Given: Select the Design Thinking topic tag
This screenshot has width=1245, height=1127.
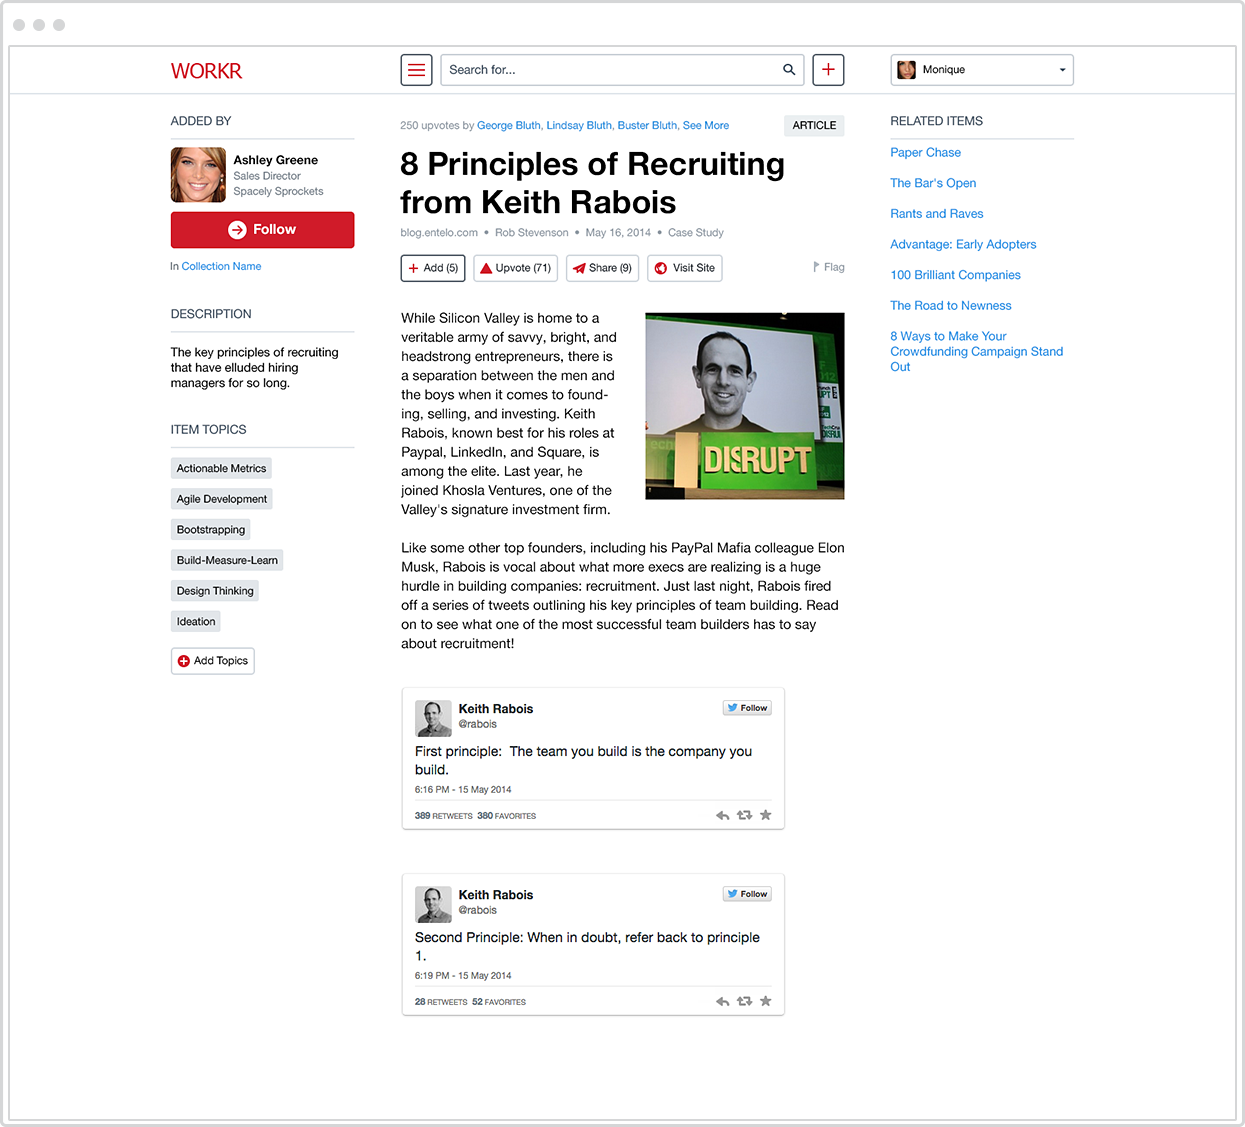Looking at the screenshot, I should coord(215,591).
